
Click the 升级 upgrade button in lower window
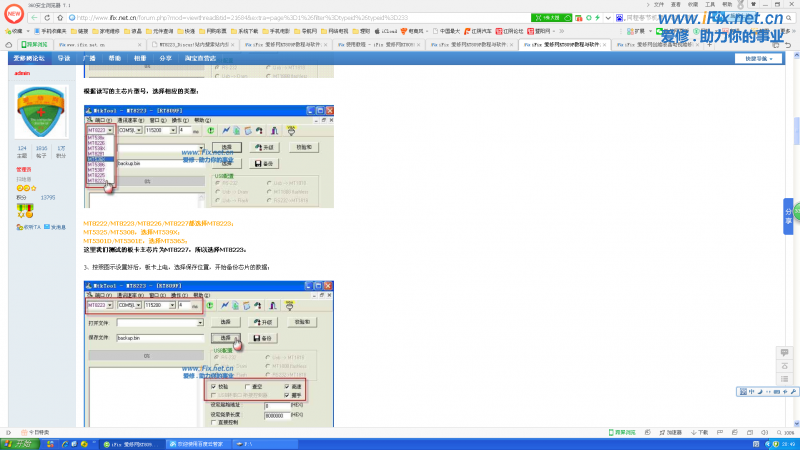point(264,323)
